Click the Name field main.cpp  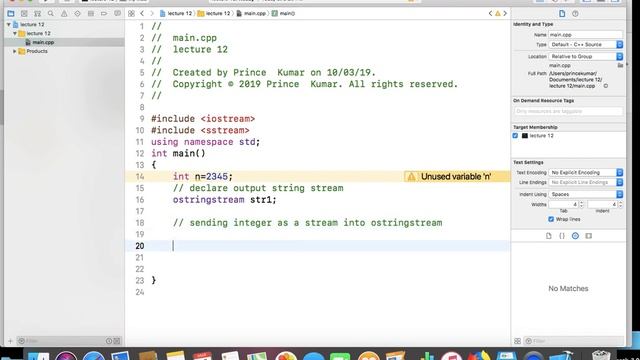pos(586,35)
